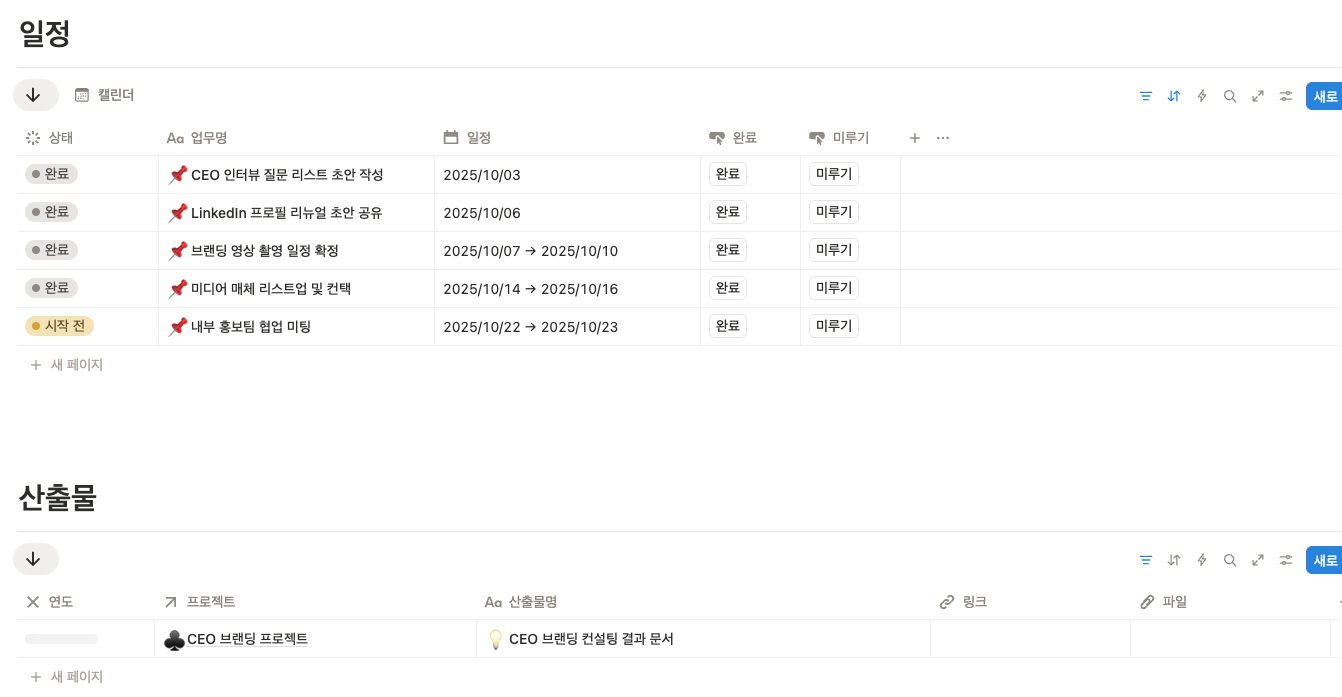Click the search icon in 일정 toolbar

coord(1230,96)
